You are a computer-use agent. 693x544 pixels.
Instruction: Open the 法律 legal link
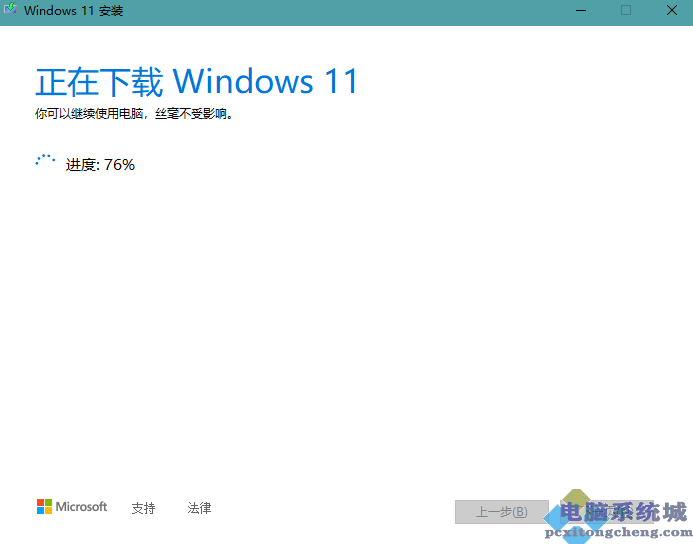point(199,508)
